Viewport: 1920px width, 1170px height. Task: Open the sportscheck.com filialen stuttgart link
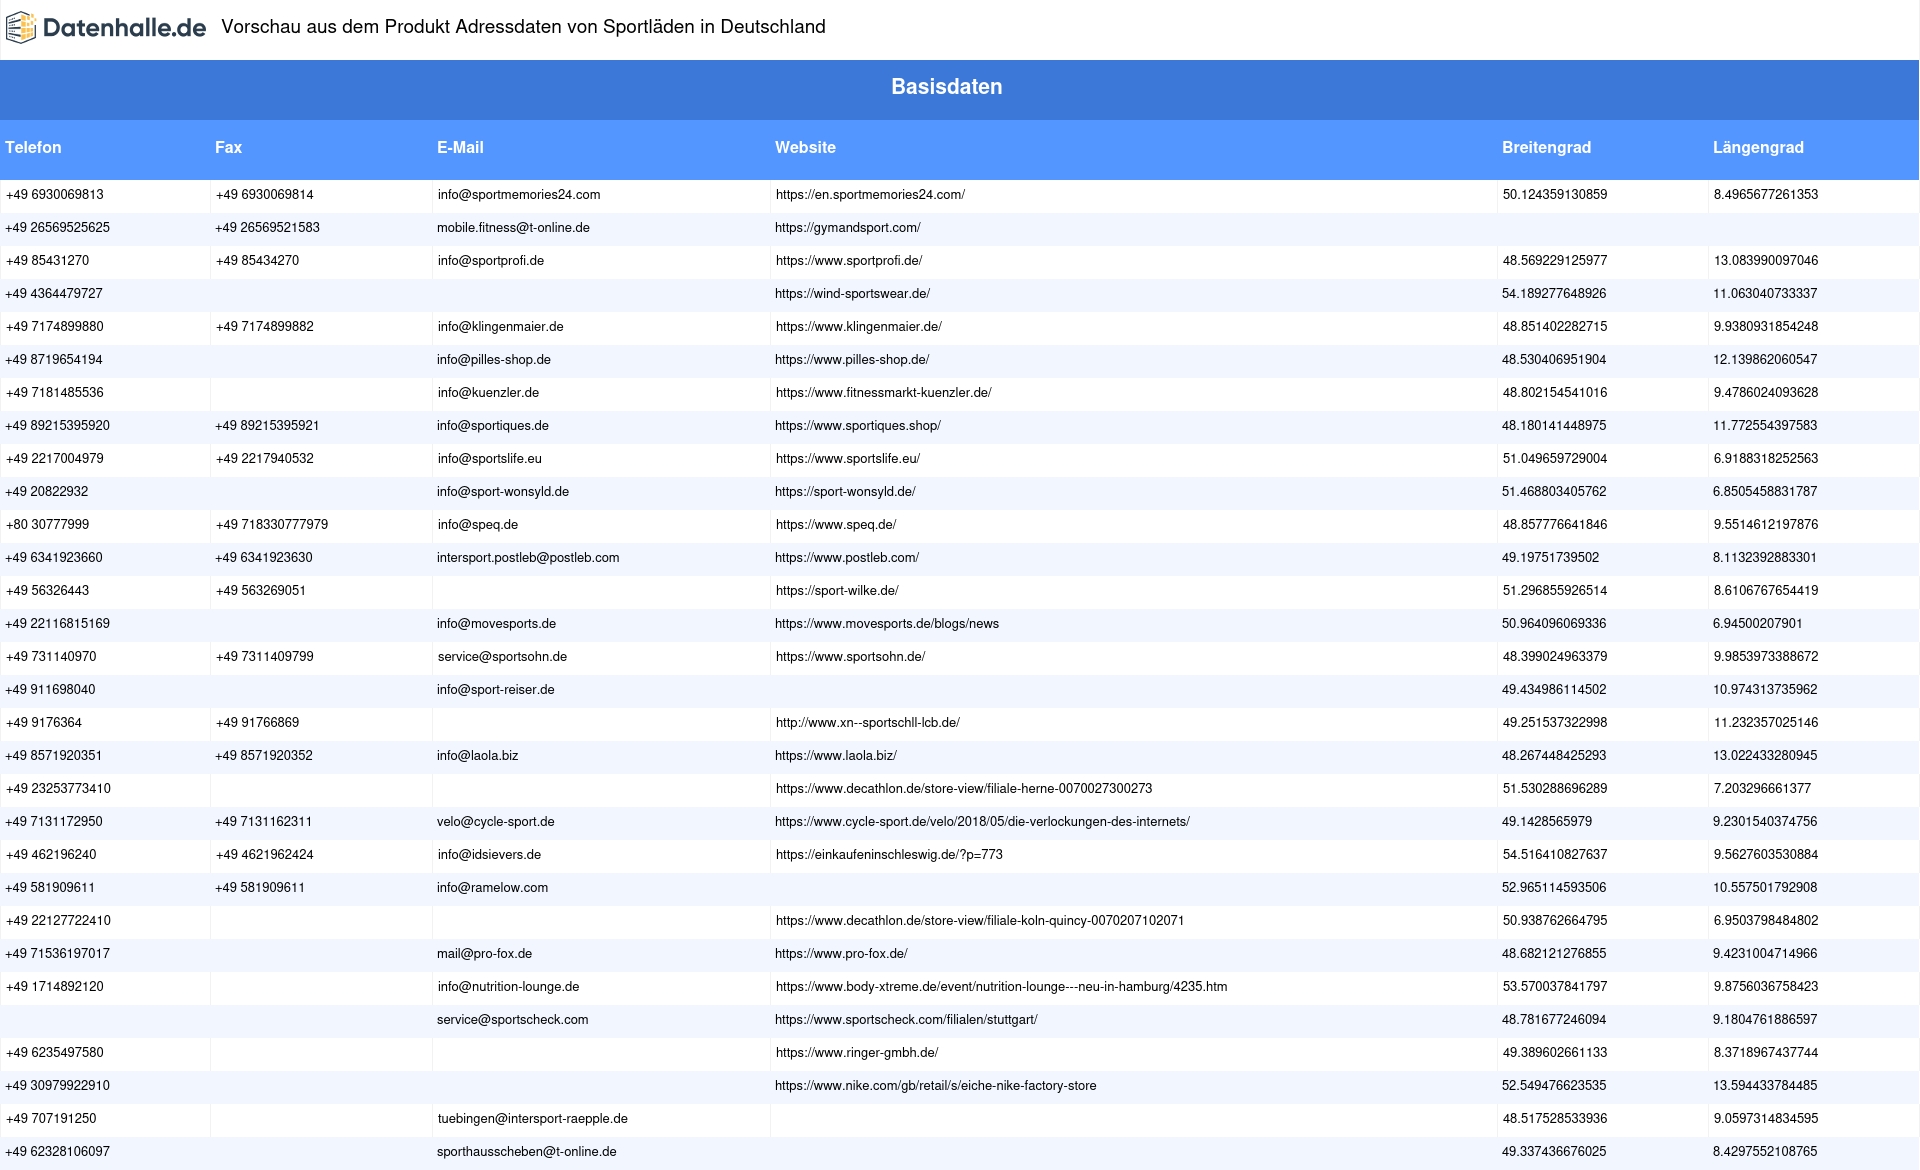coord(906,1020)
